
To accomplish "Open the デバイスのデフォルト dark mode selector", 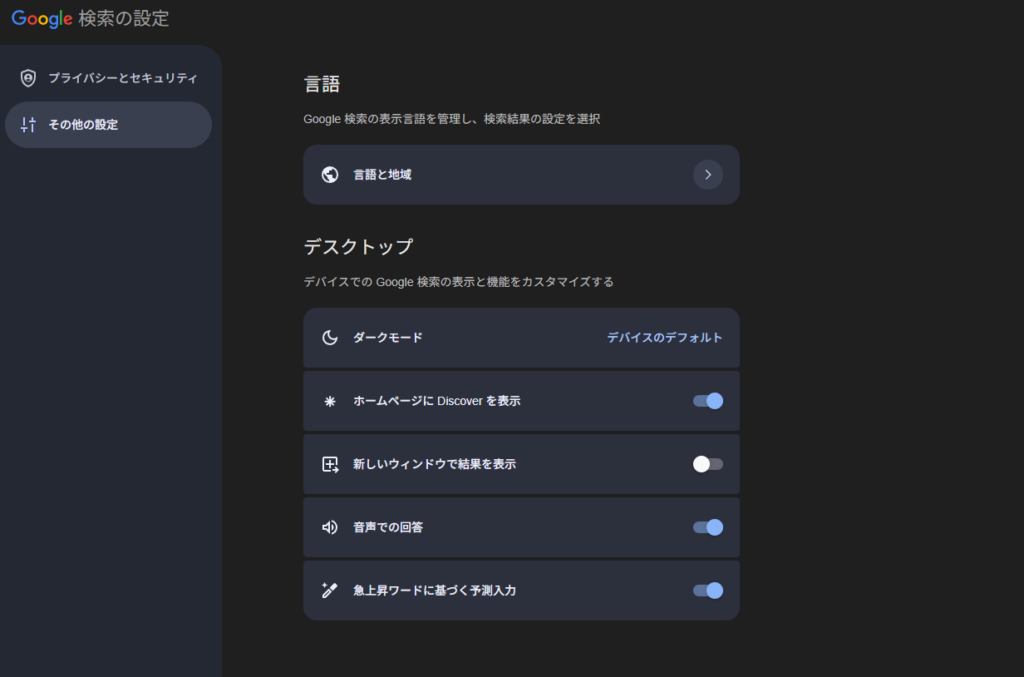I will [664, 338].
